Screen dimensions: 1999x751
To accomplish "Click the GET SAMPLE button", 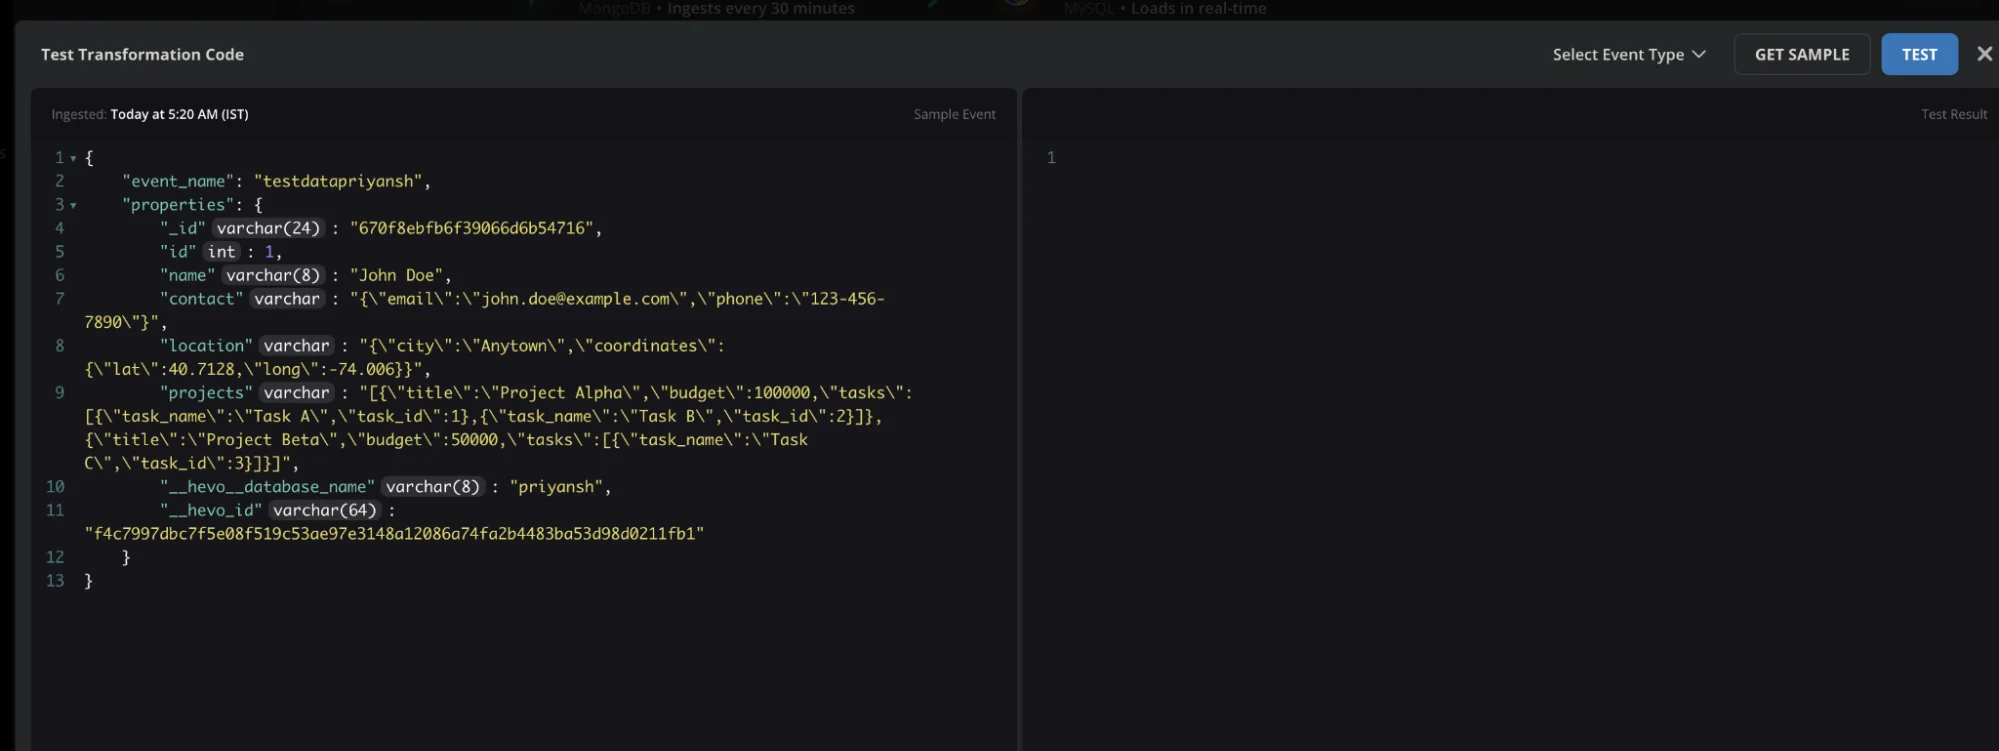I will pyautogui.click(x=1801, y=55).
